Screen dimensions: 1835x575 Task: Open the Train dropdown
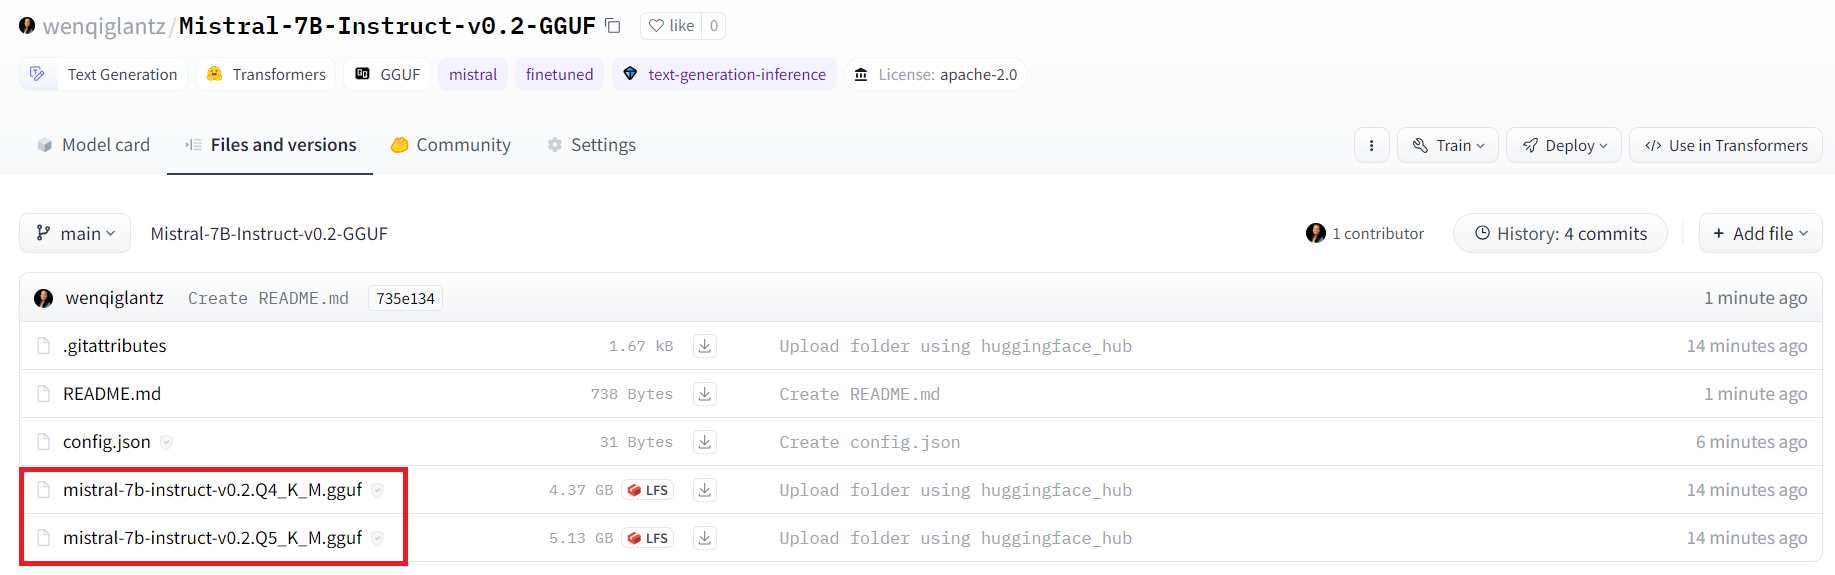click(x=1447, y=146)
